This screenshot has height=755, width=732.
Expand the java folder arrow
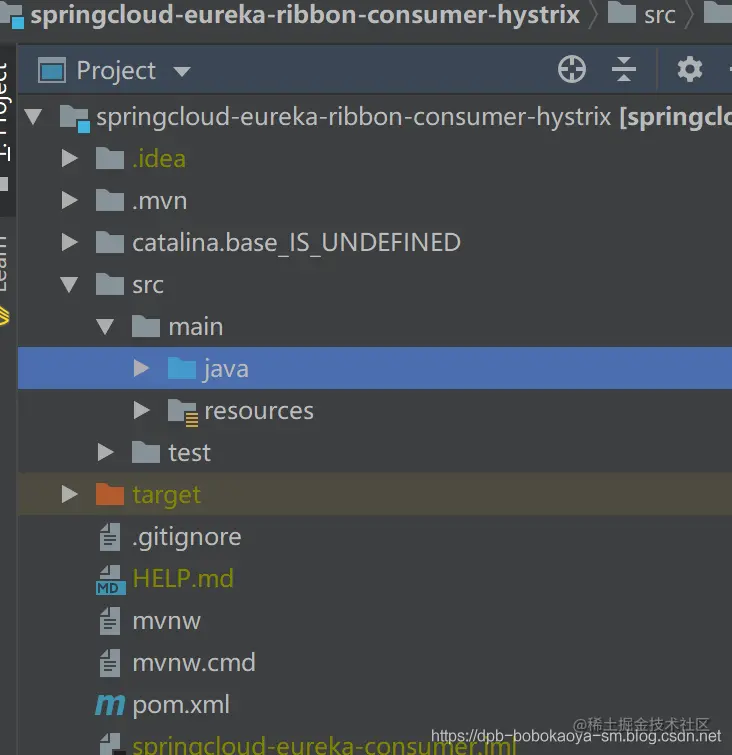[x=141, y=368]
